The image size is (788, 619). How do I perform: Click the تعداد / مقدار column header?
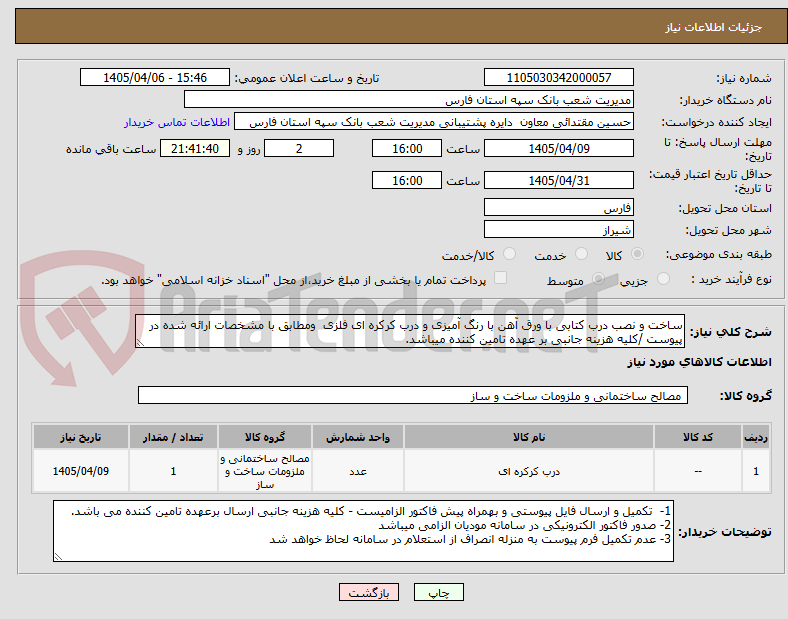coord(173,437)
